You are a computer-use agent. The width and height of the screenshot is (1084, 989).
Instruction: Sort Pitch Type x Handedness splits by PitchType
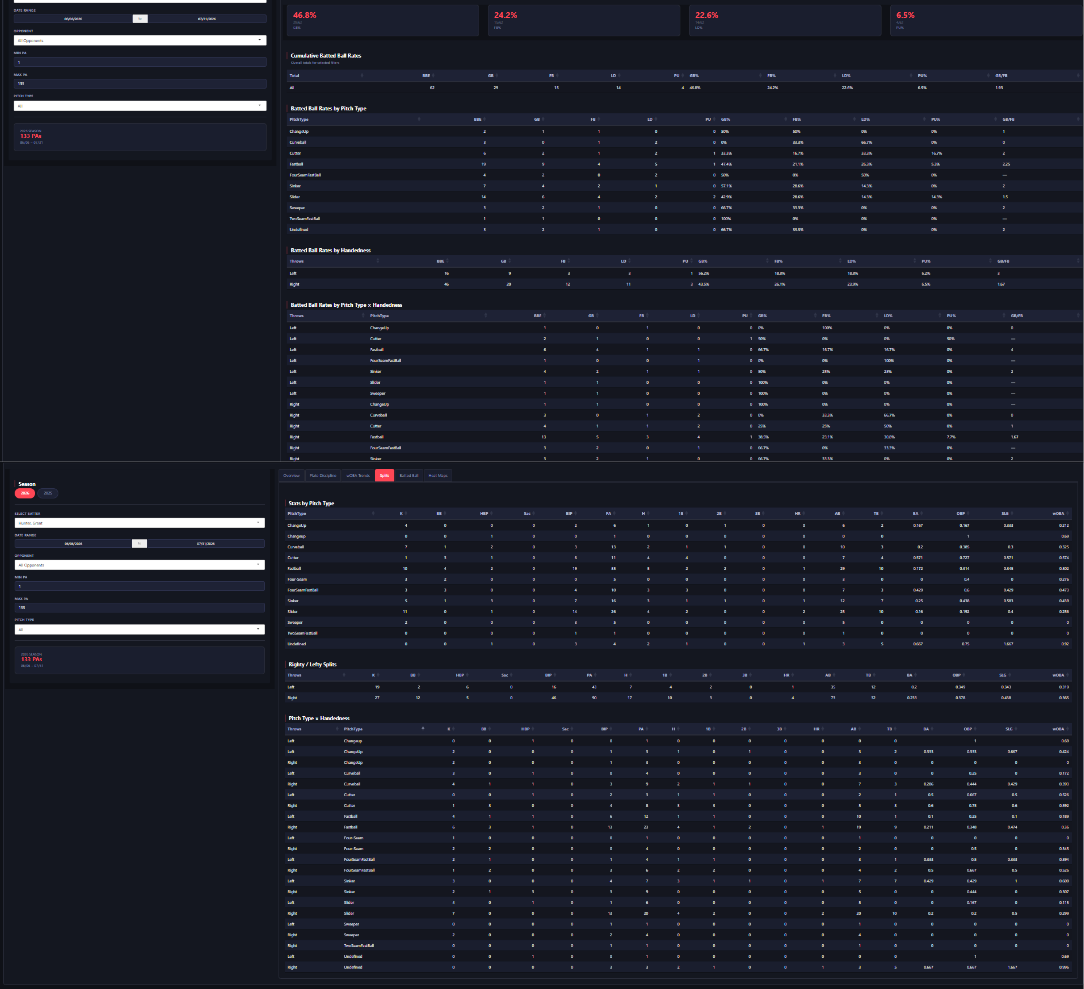pyautogui.click(x=353, y=729)
